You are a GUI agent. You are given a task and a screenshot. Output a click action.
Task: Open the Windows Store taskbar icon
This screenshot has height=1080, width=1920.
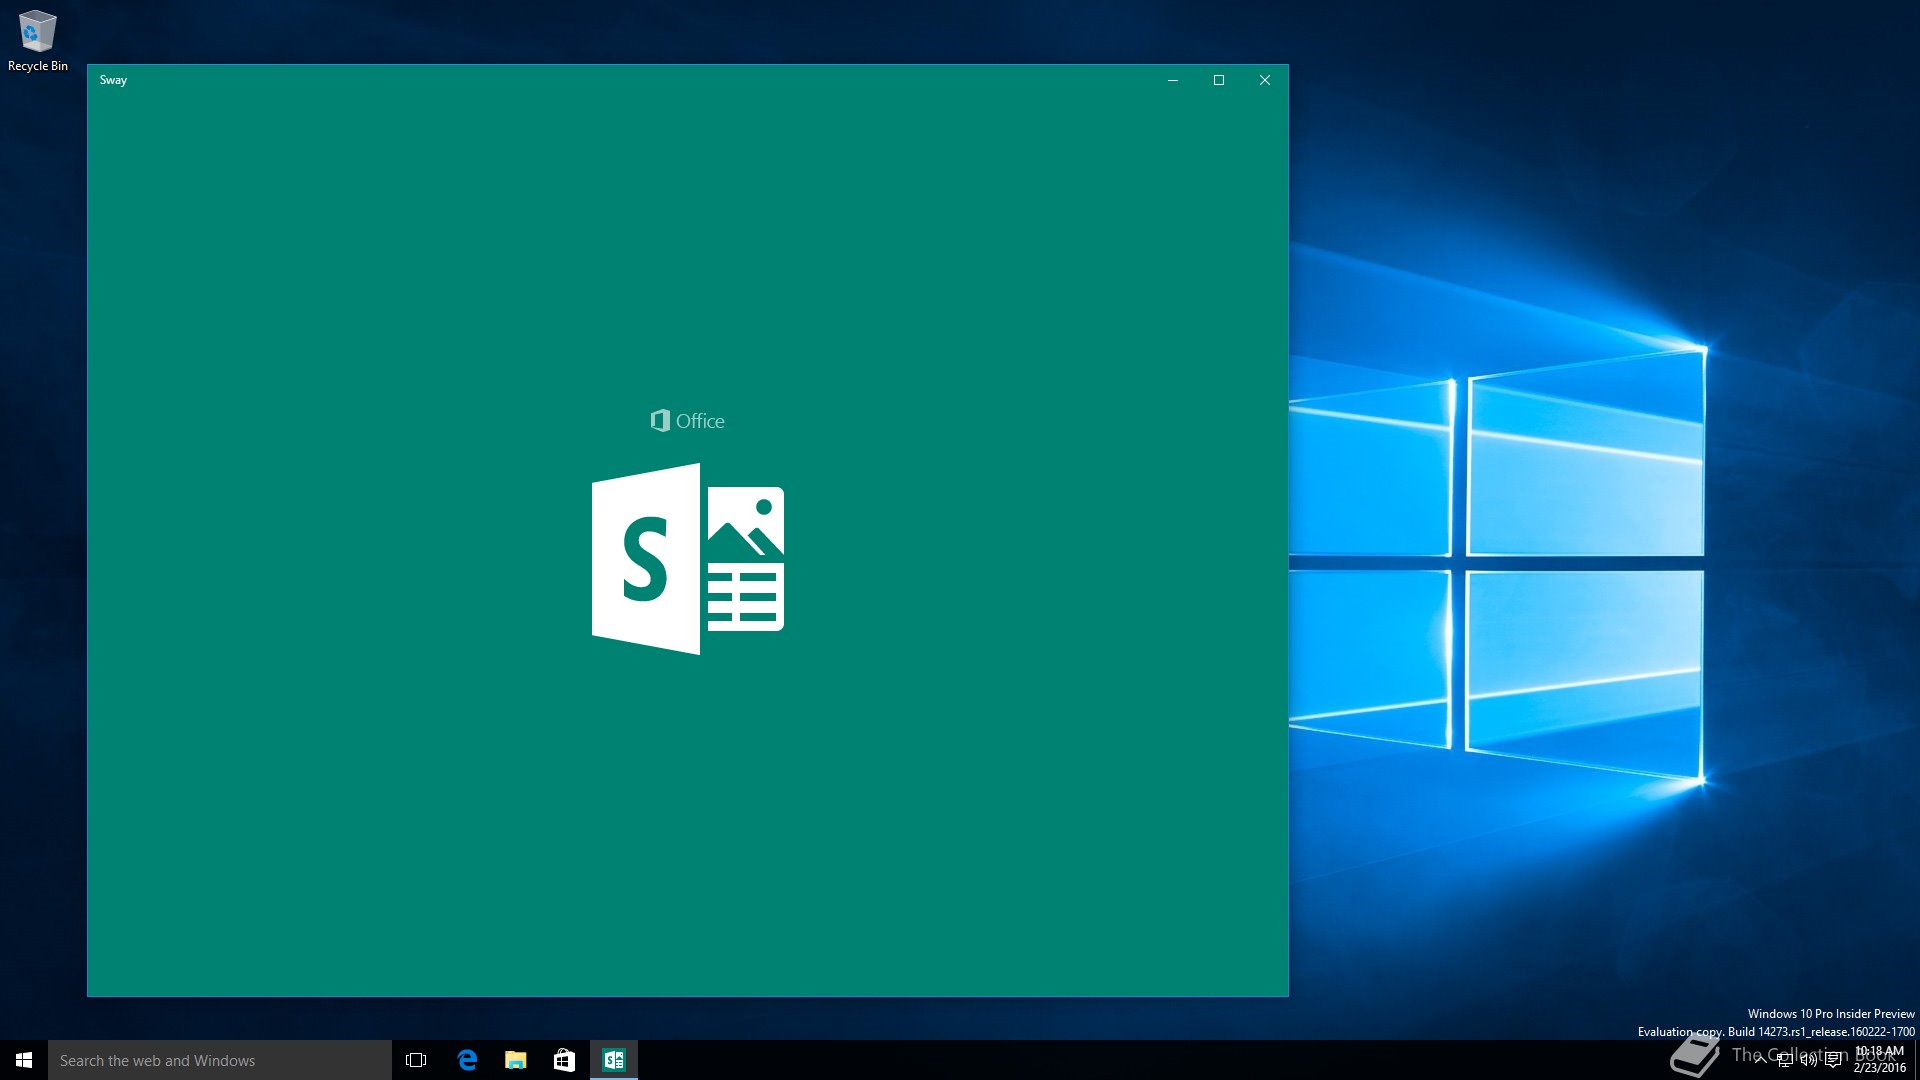564,1060
